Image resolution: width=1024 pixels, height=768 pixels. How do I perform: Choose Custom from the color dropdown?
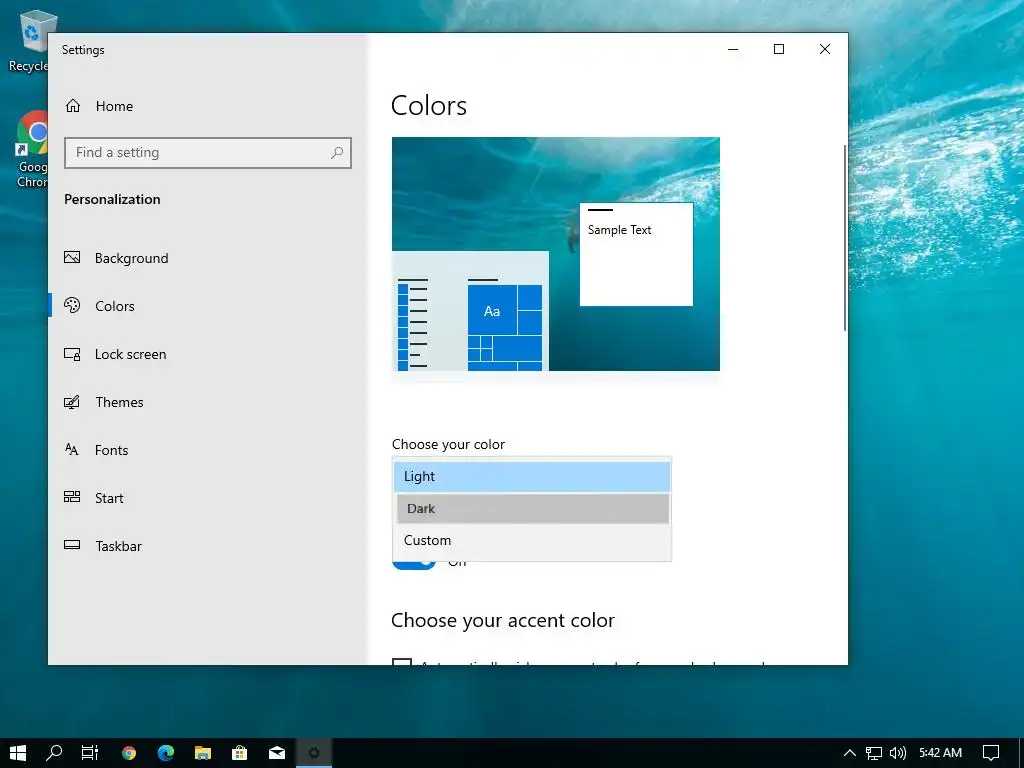click(x=532, y=540)
